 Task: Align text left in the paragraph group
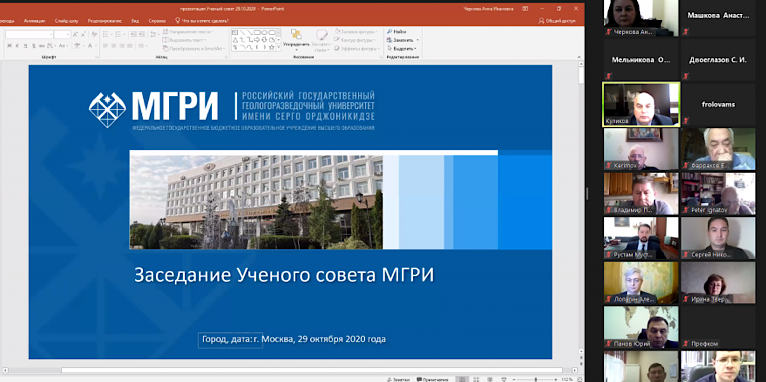tap(105, 45)
